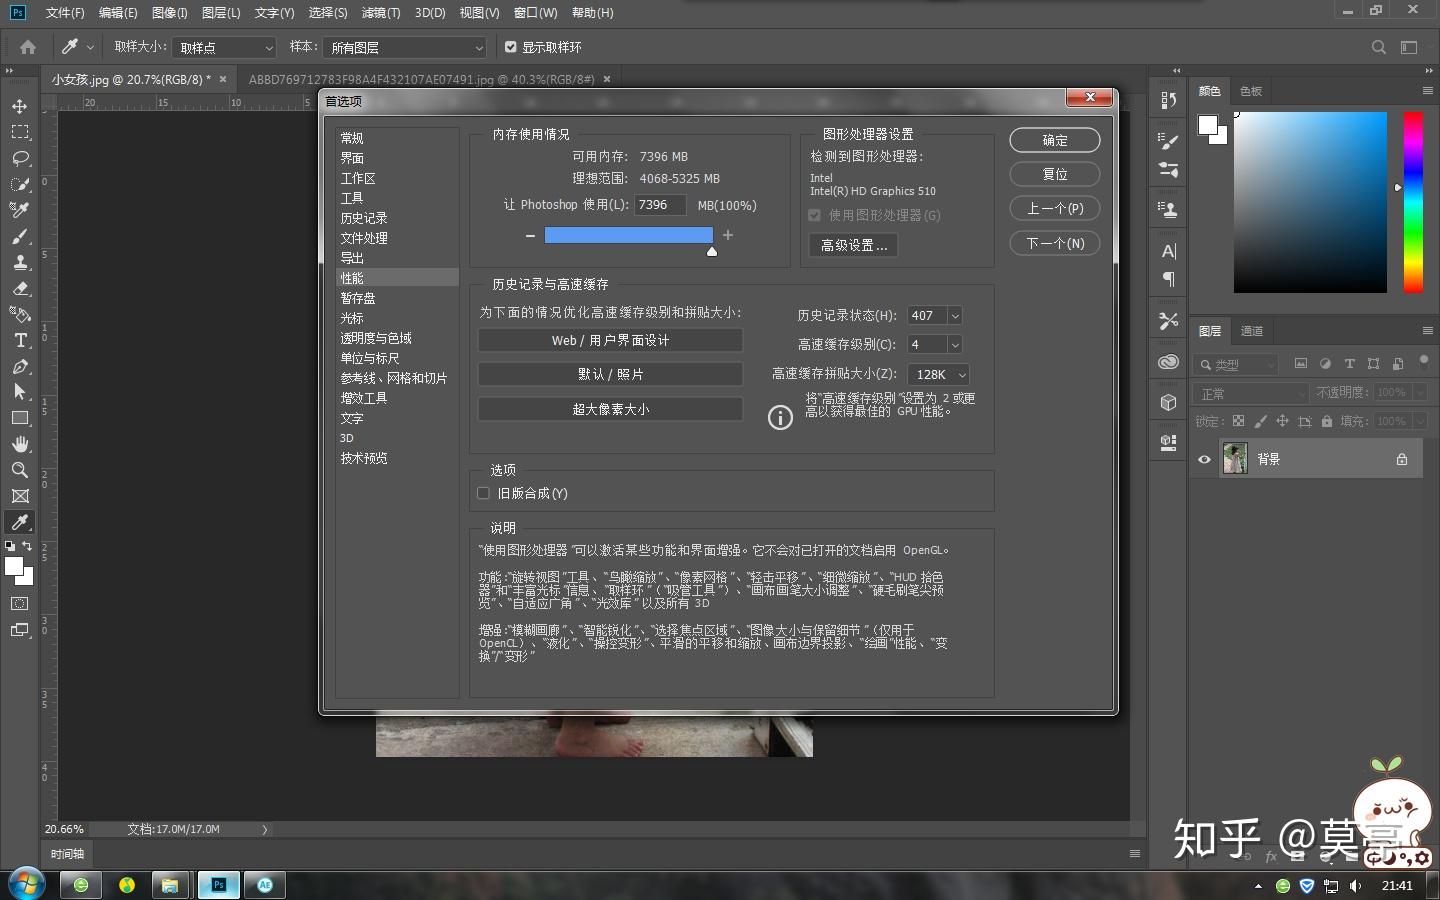Screen dimensions: 1440x900
Task: Click the 复位 button
Action: (1055, 174)
